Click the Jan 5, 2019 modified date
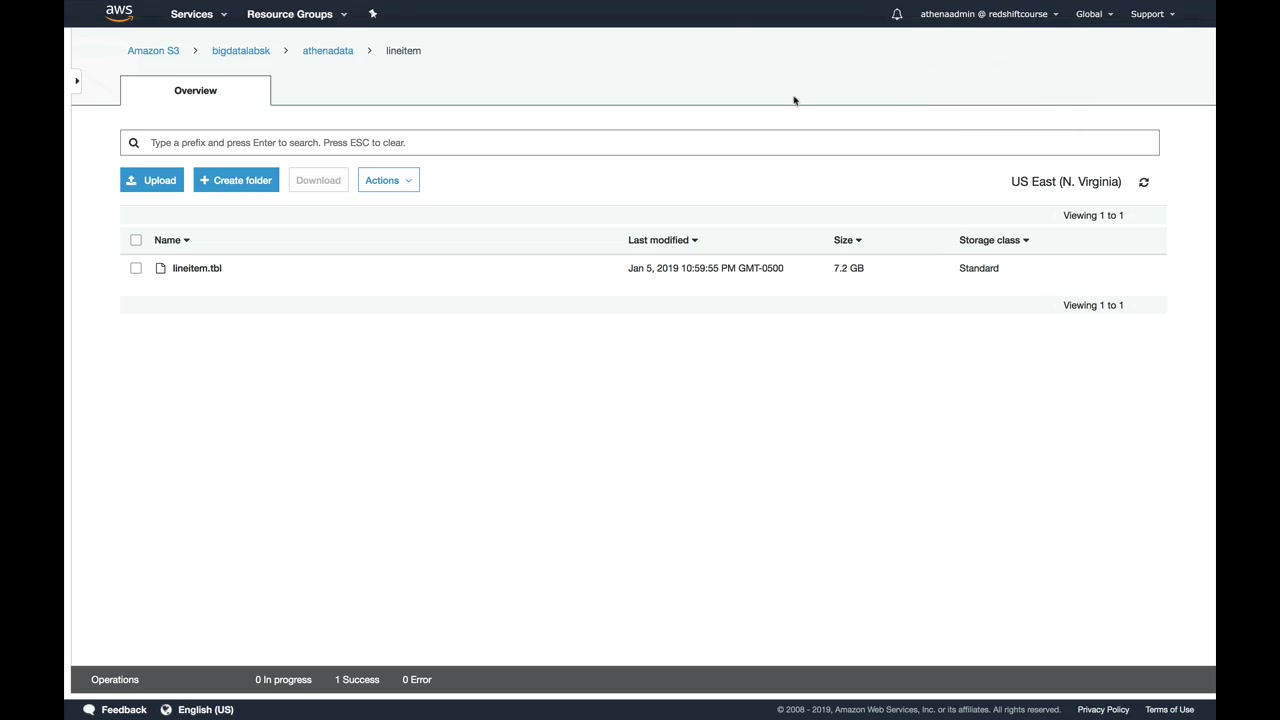Image resolution: width=1280 pixels, height=720 pixels. tap(706, 268)
